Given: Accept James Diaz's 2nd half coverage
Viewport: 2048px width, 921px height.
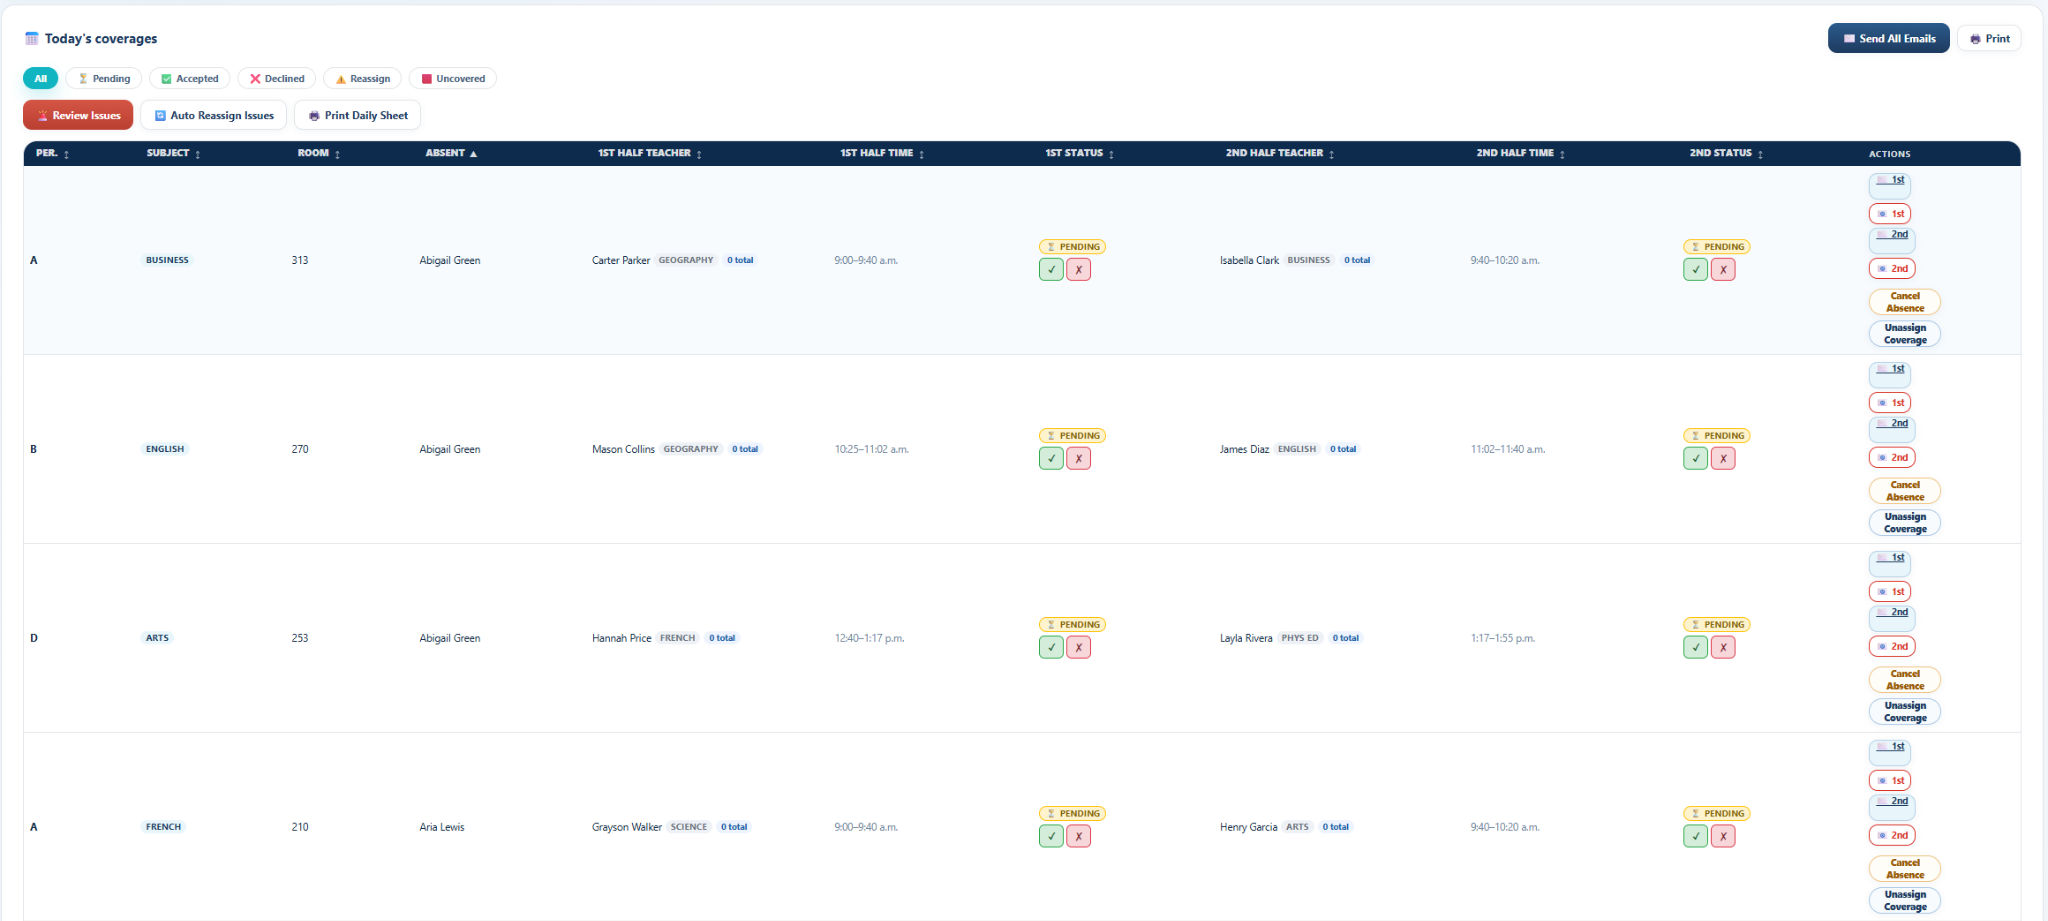Looking at the screenshot, I should pos(1695,459).
